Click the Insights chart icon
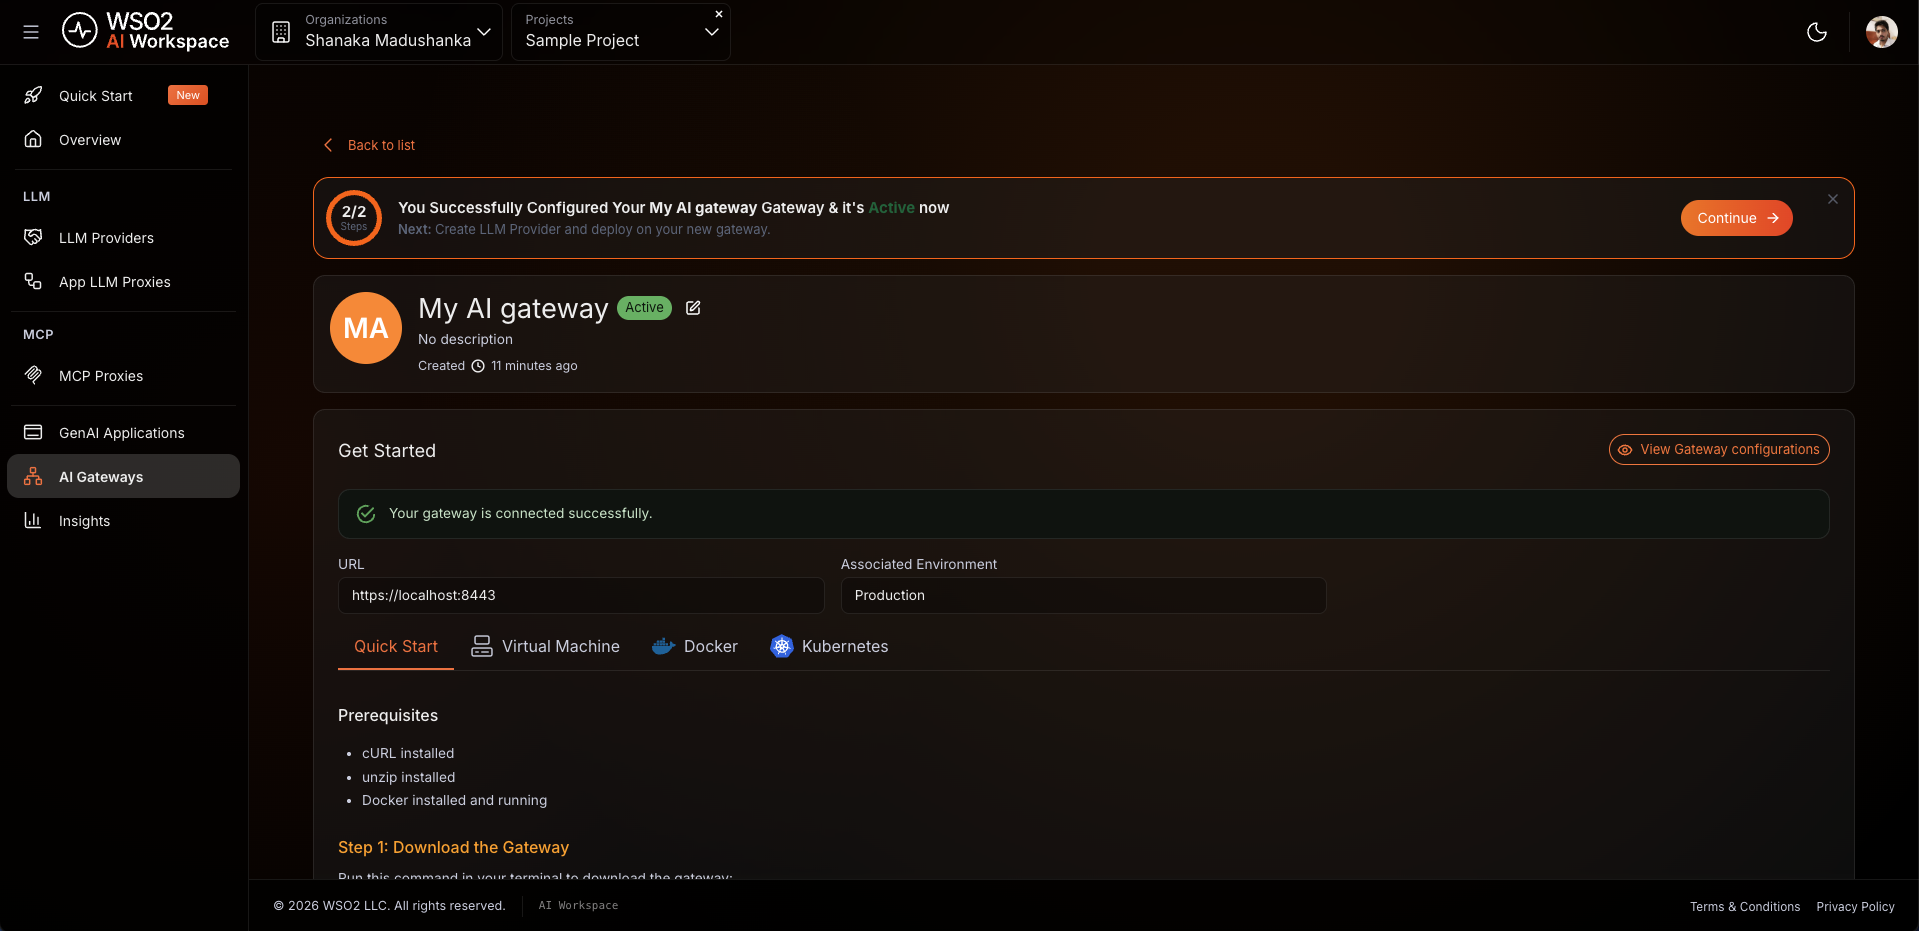Screen dimensions: 1919x931 (33, 520)
